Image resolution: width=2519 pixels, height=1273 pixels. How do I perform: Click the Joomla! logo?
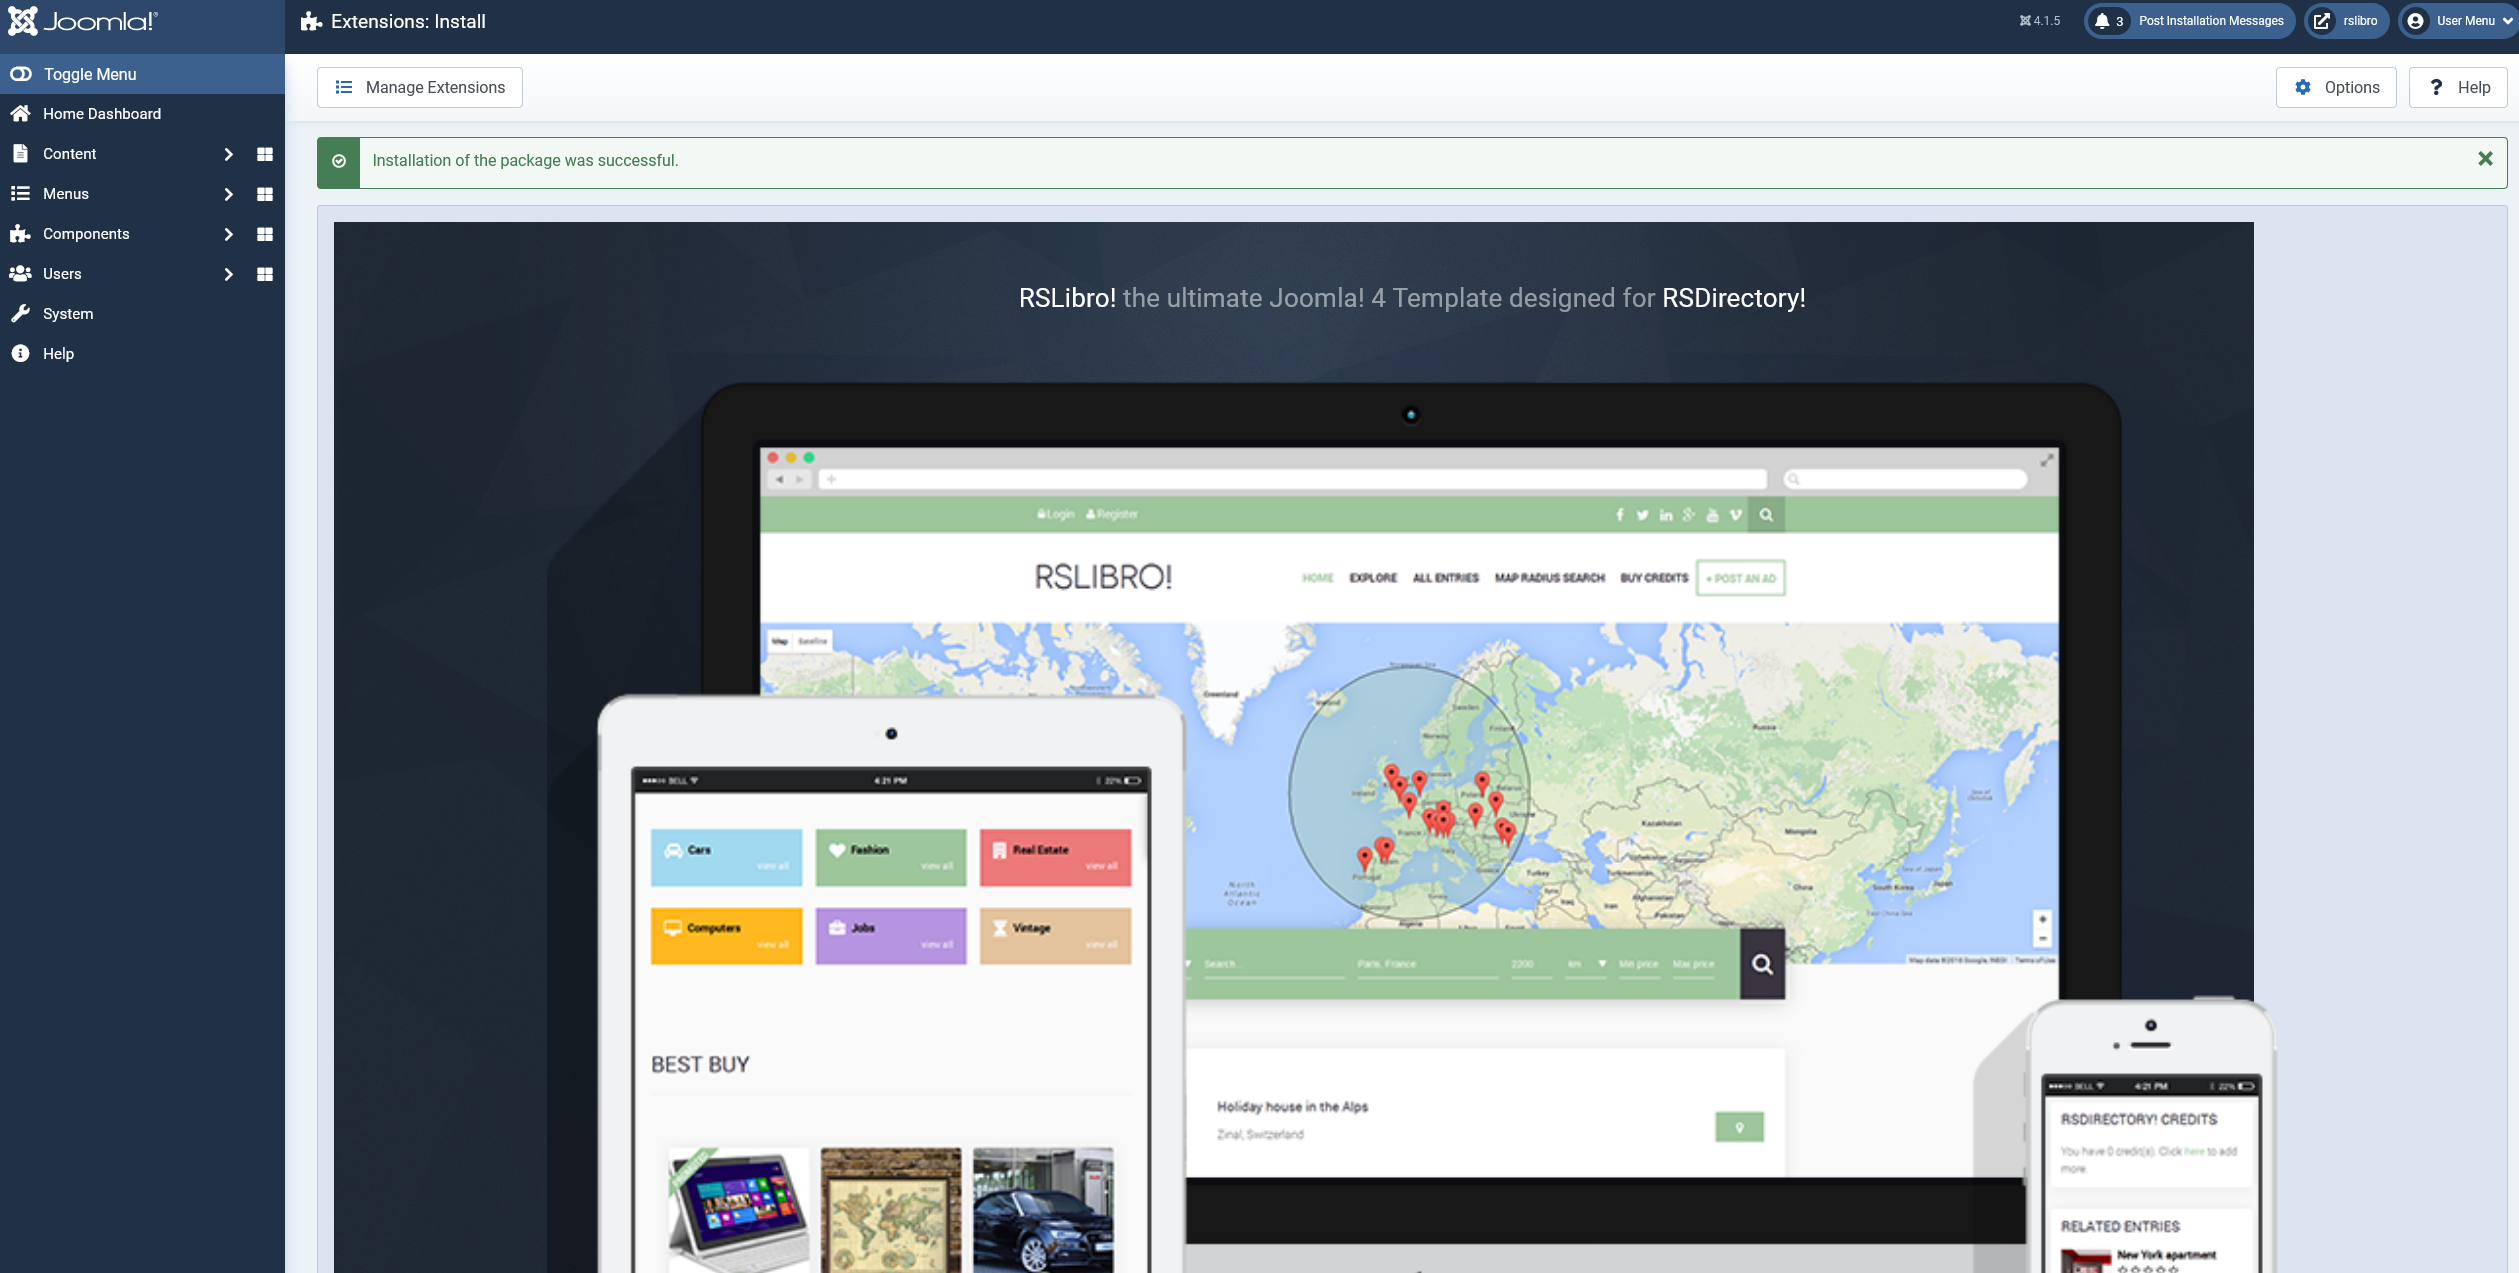tap(83, 21)
